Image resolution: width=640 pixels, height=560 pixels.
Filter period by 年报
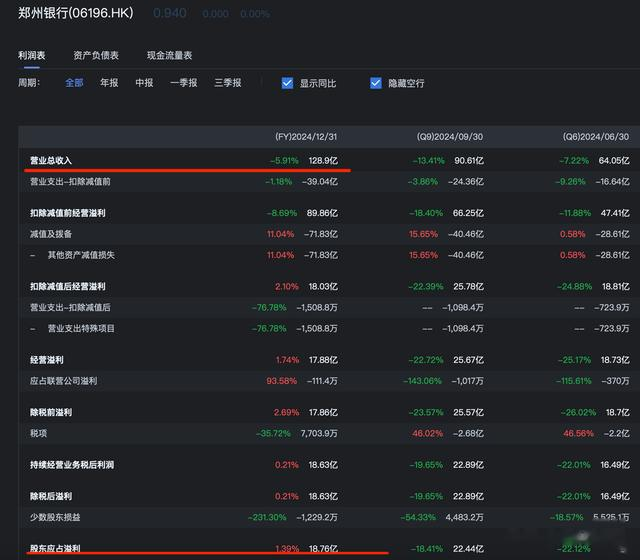point(109,83)
